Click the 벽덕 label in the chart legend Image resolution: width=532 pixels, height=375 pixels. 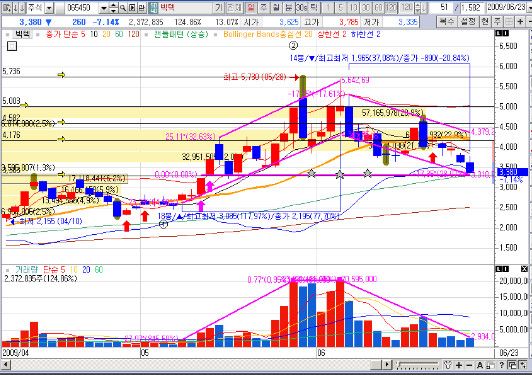(x=22, y=34)
